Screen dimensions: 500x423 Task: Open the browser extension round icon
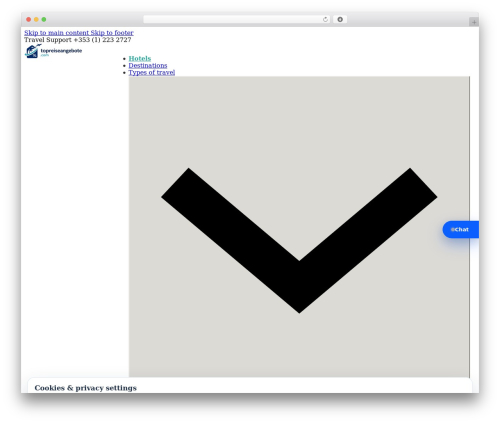click(x=340, y=19)
